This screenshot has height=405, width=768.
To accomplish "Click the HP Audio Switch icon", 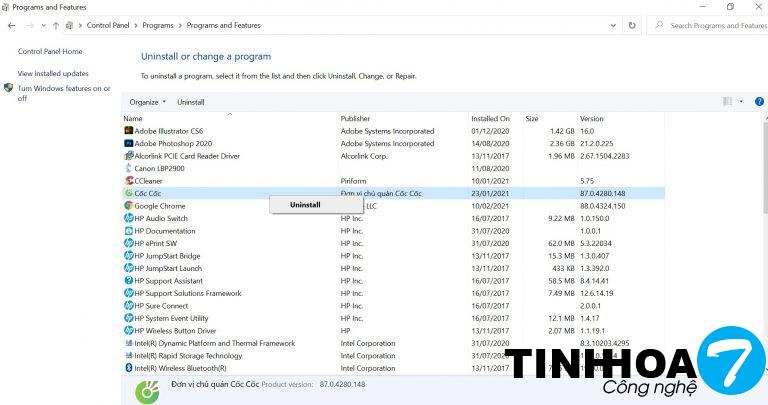I will 128,218.
